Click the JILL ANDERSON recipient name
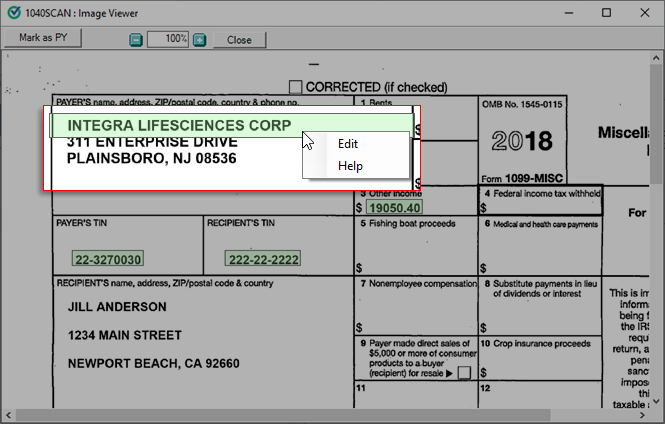This screenshot has height=424, width=665. [117, 307]
